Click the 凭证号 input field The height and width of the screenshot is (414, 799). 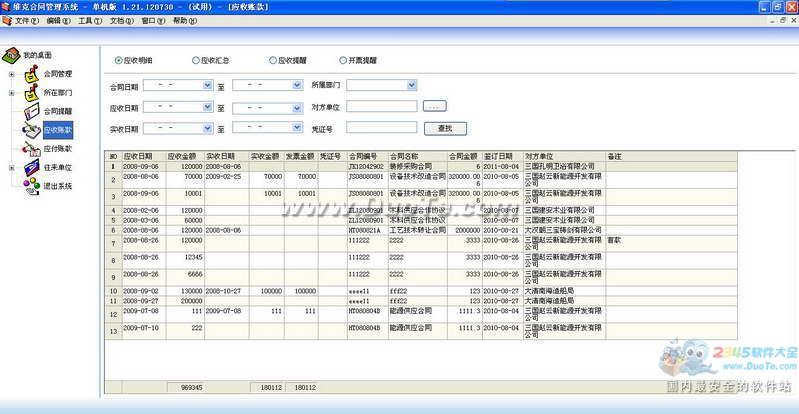click(382, 127)
